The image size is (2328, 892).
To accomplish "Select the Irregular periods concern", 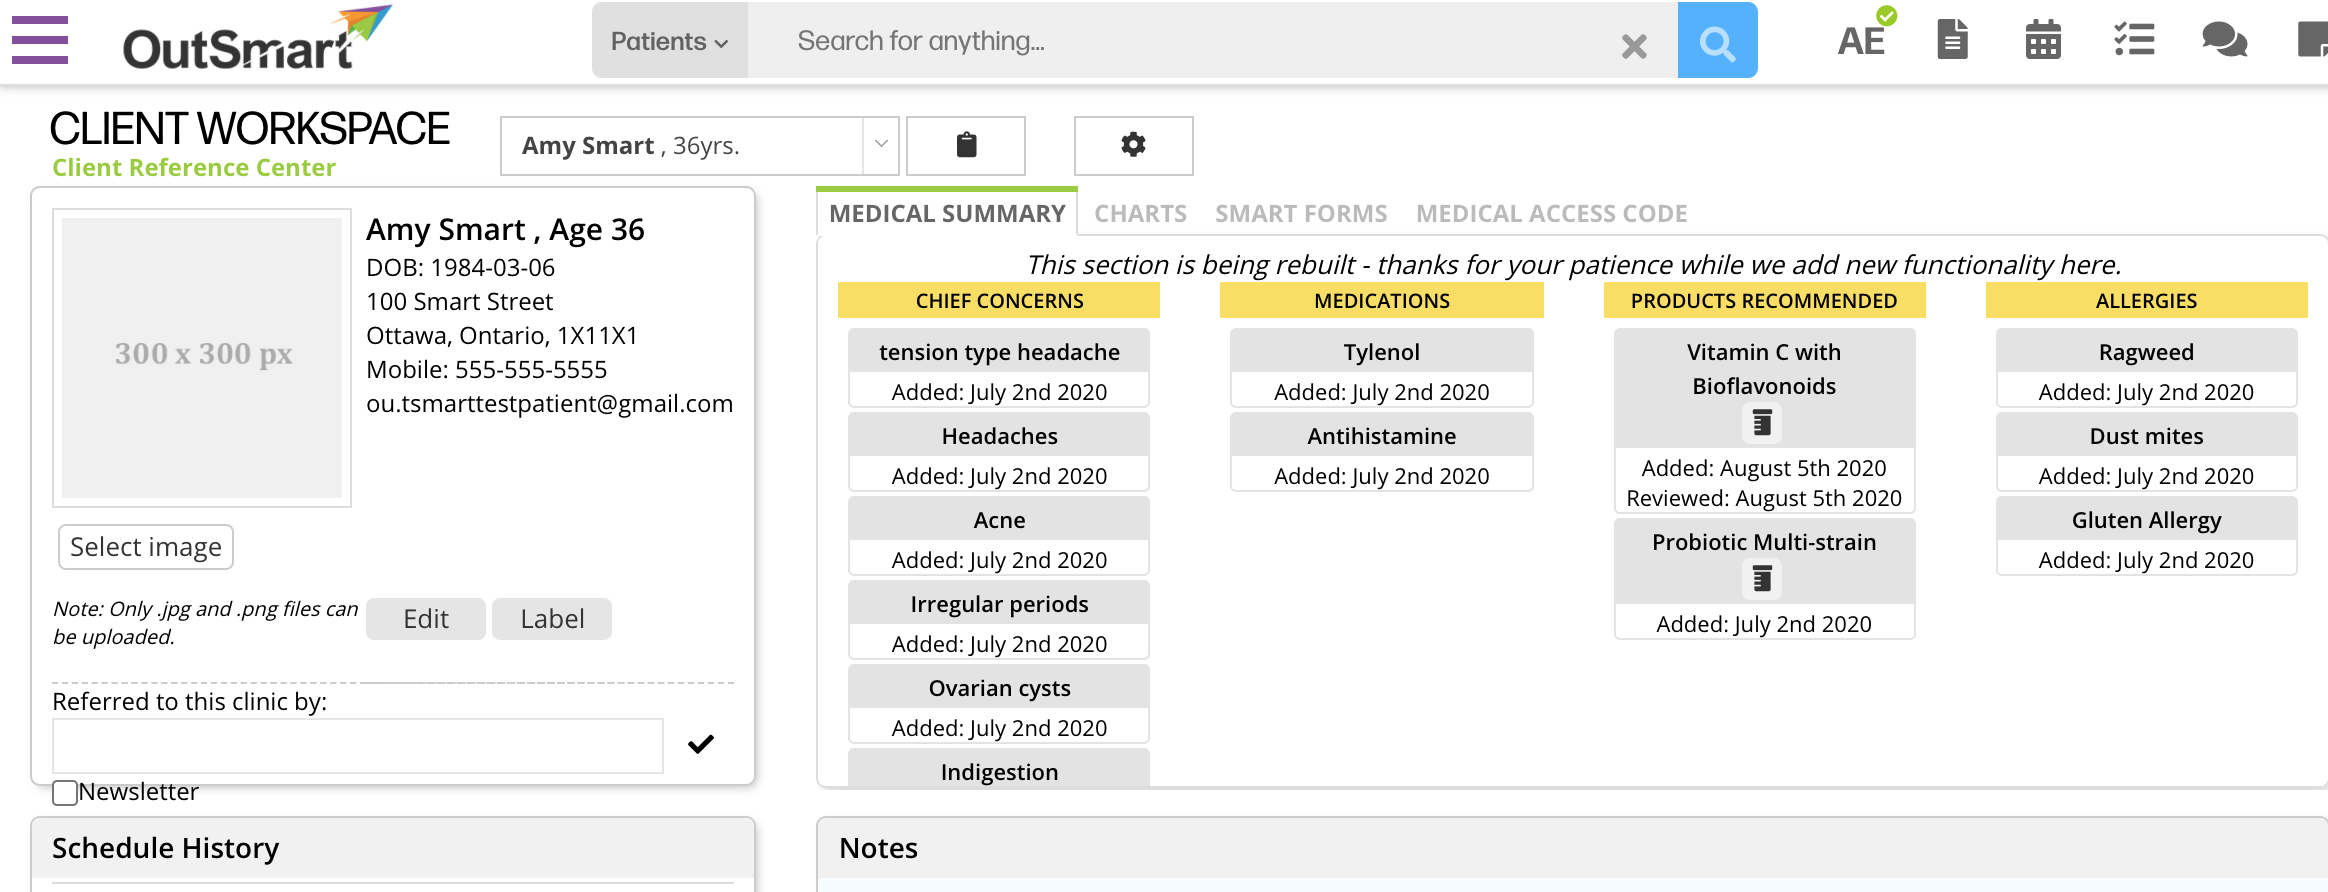I will tap(999, 620).
